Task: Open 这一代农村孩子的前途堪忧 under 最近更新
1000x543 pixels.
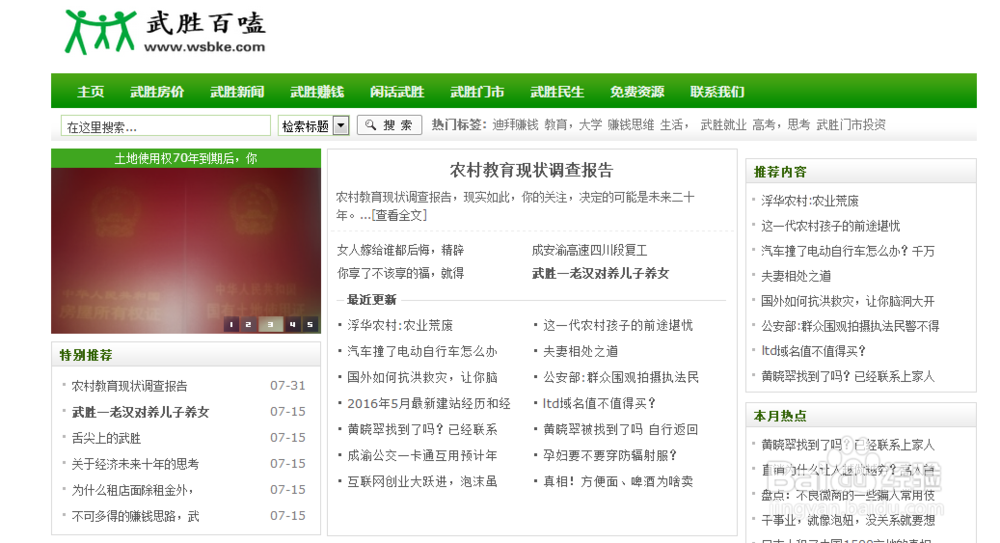Action: [617, 325]
